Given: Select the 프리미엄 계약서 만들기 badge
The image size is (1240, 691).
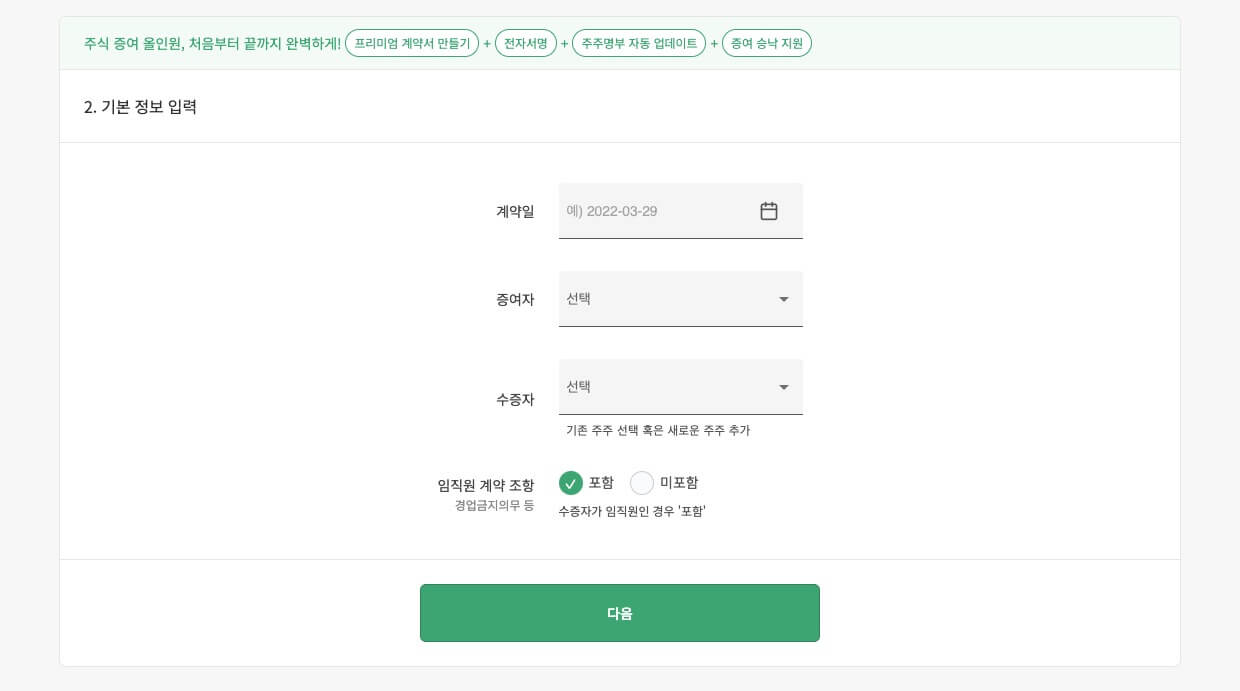Looking at the screenshot, I should click(411, 43).
